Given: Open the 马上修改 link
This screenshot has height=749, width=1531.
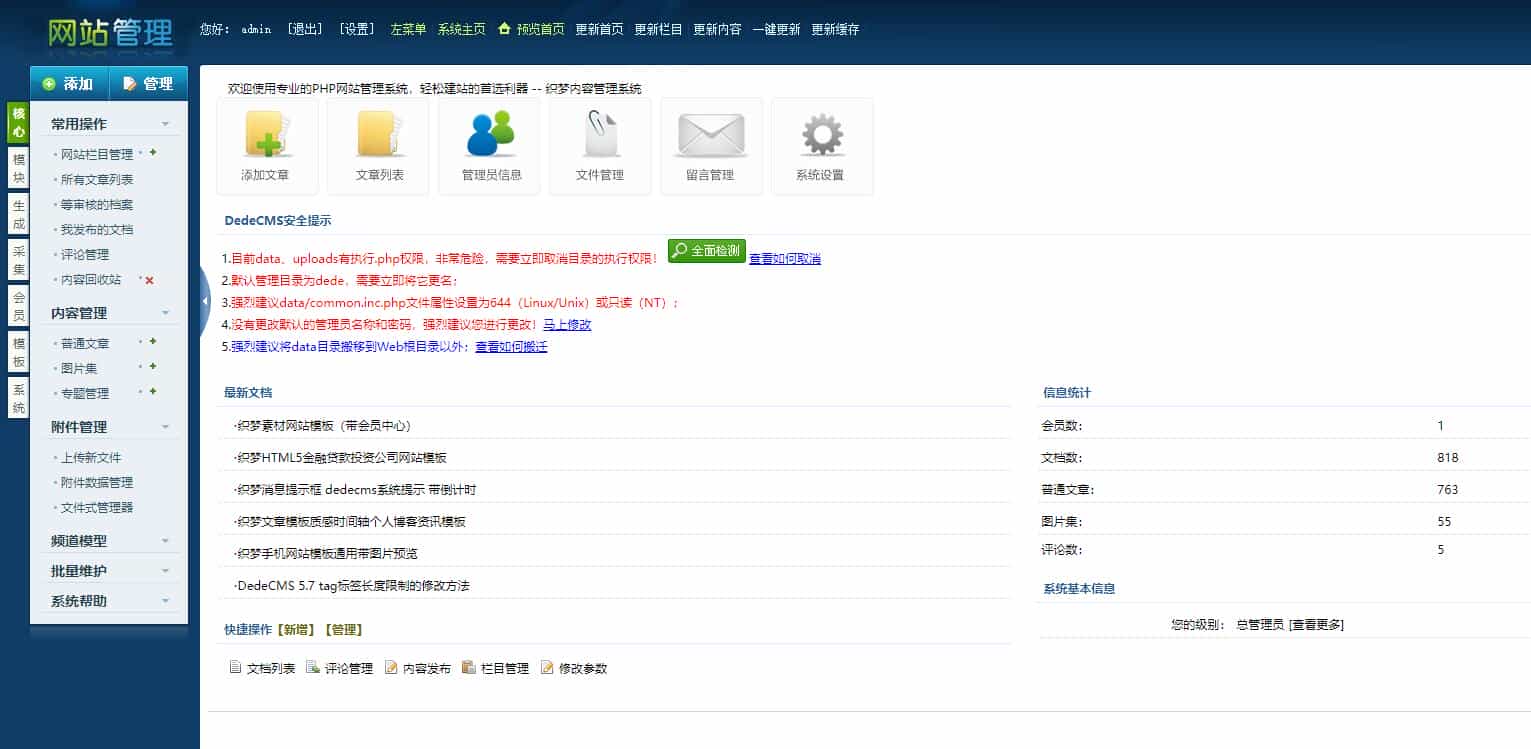Looking at the screenshot, I should coord(566,324).
